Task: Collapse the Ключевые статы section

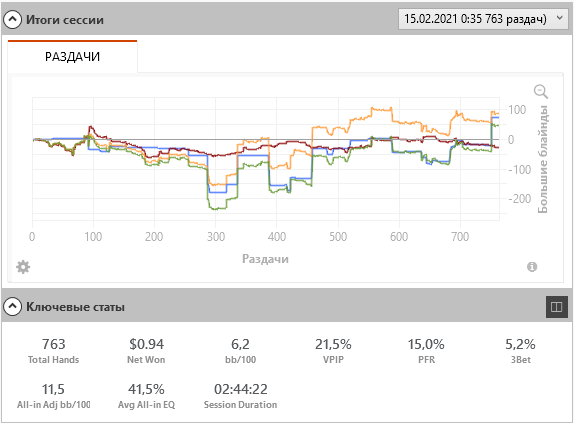Action: click(x=12, y=306)
